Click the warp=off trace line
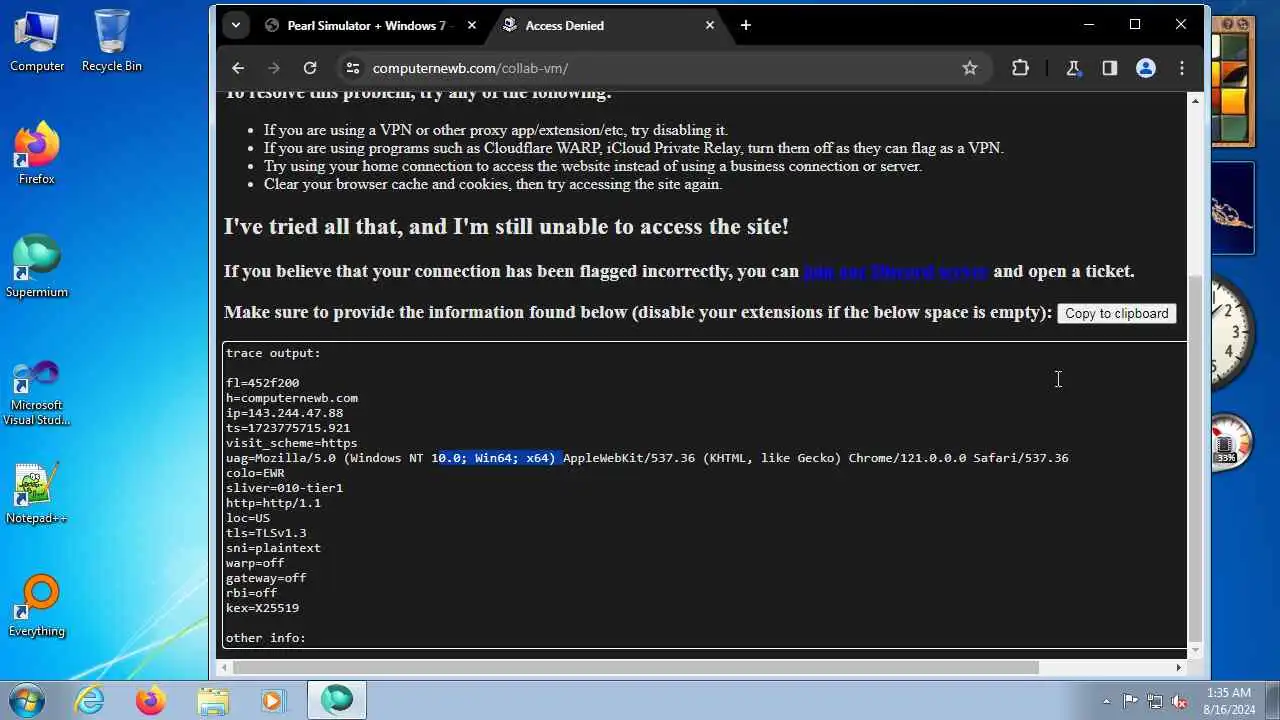The image size is (1280, 720). pyautogui.click(x=255, y=563)
